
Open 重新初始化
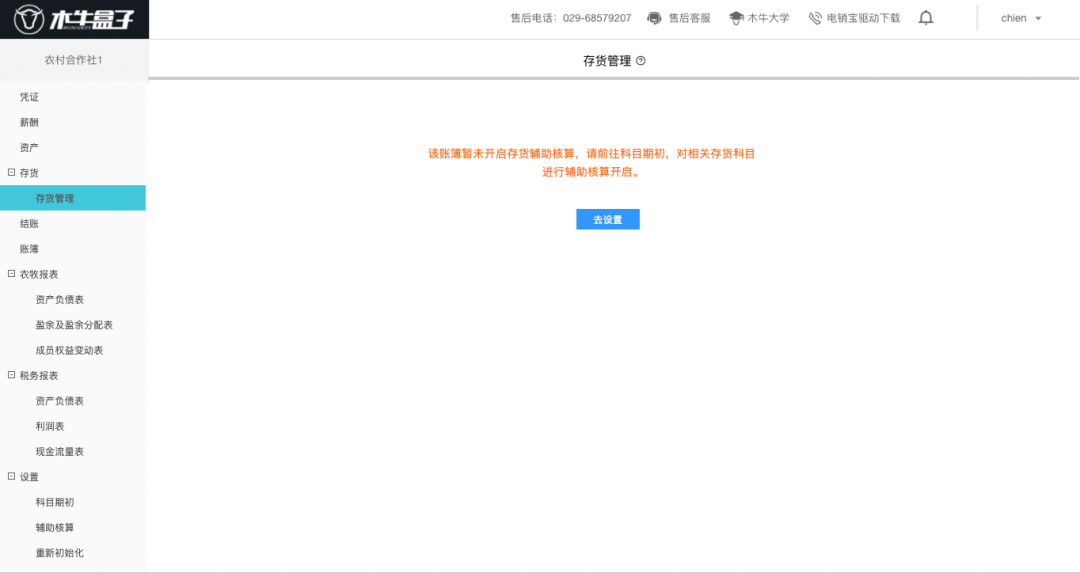(x=59, y=553)
